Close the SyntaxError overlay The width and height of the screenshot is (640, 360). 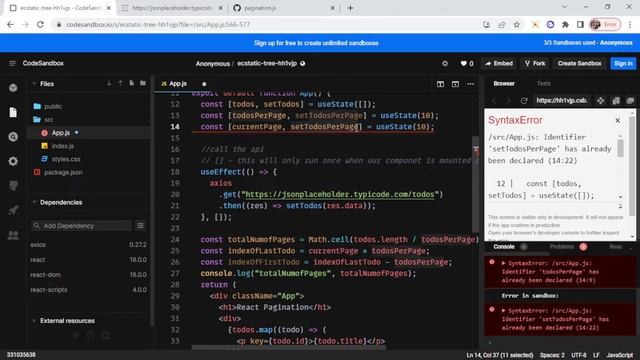[618, 120]
